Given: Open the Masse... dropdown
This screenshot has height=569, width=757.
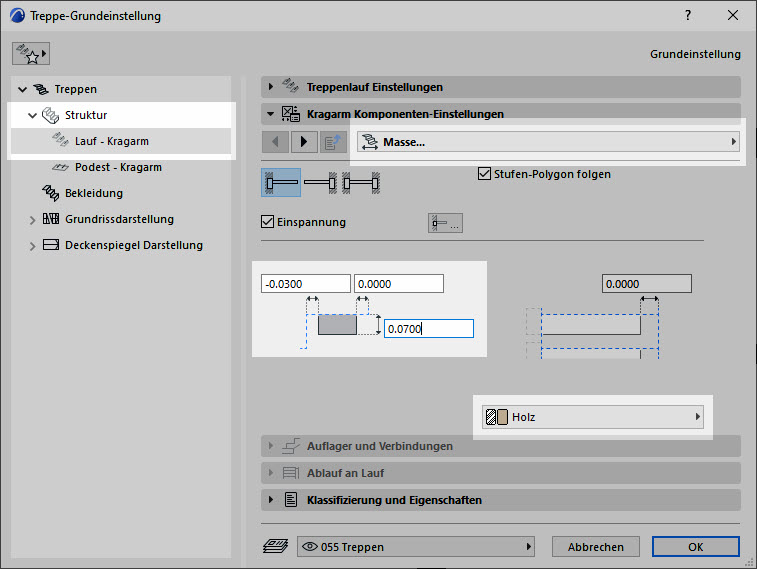Looking at the screenshot, I should click(x=548, y=142).
